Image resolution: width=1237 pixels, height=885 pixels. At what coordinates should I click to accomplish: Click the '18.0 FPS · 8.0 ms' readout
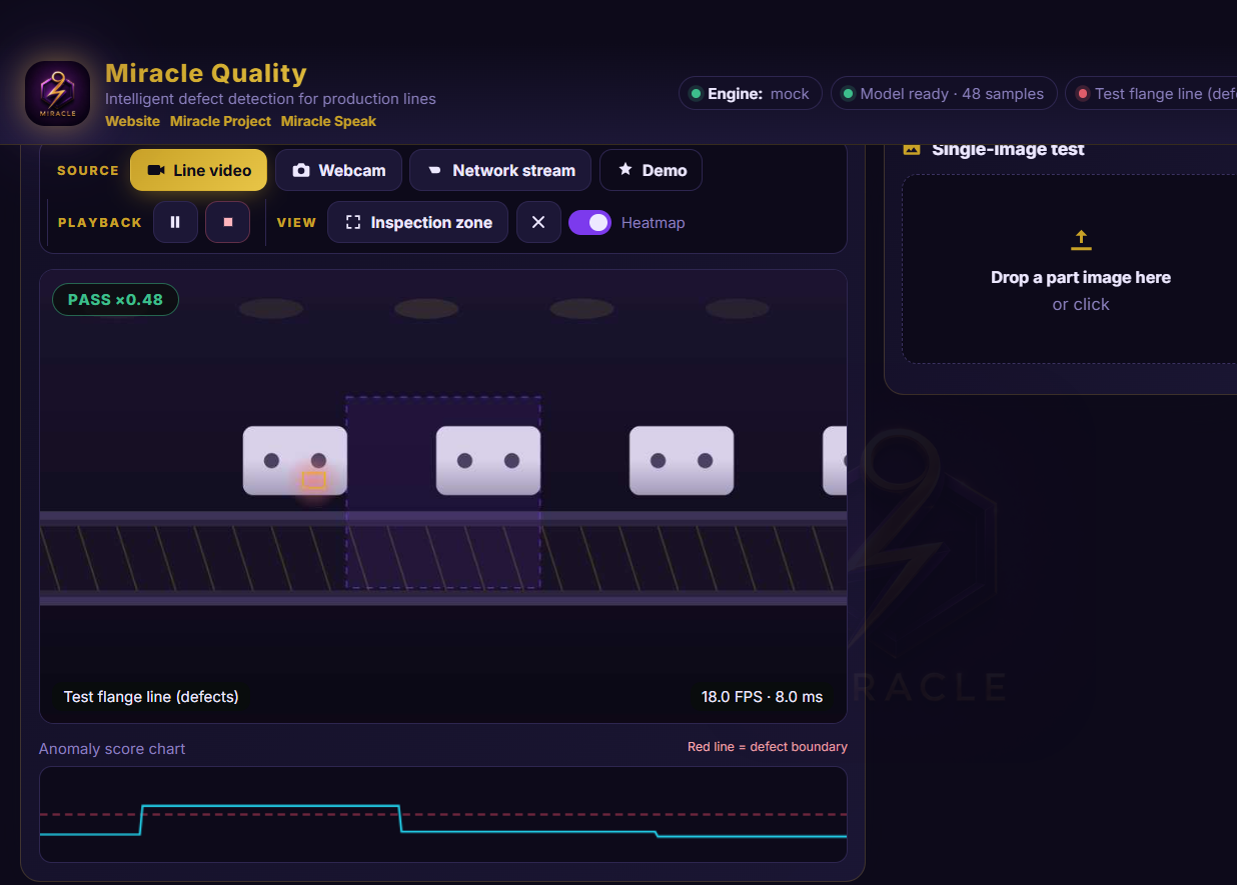tap(762, 696)
